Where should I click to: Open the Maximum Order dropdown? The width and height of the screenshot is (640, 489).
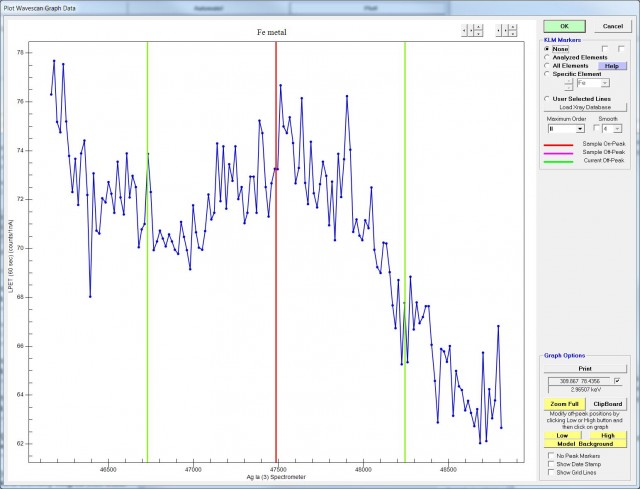coord(580,128)
